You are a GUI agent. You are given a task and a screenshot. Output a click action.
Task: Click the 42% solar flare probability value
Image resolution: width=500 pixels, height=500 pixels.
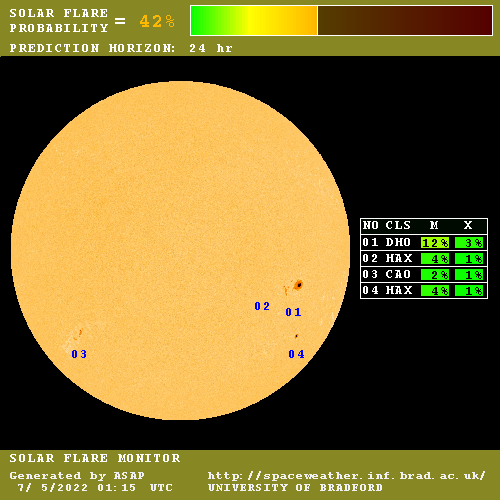tap(157, 21)
